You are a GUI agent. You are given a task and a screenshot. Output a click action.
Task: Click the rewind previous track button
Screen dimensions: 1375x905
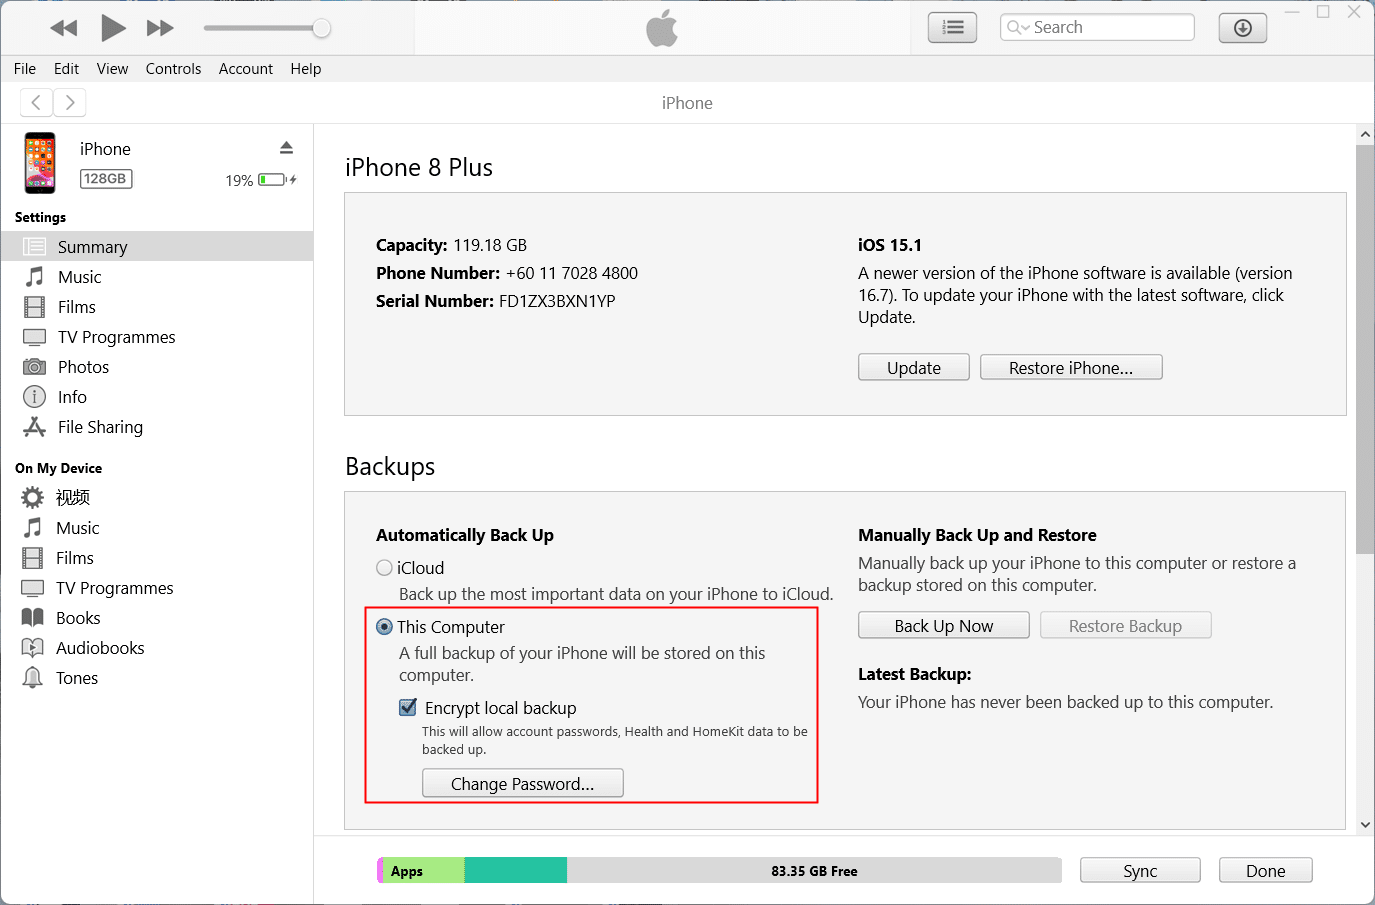click(64, 28)
